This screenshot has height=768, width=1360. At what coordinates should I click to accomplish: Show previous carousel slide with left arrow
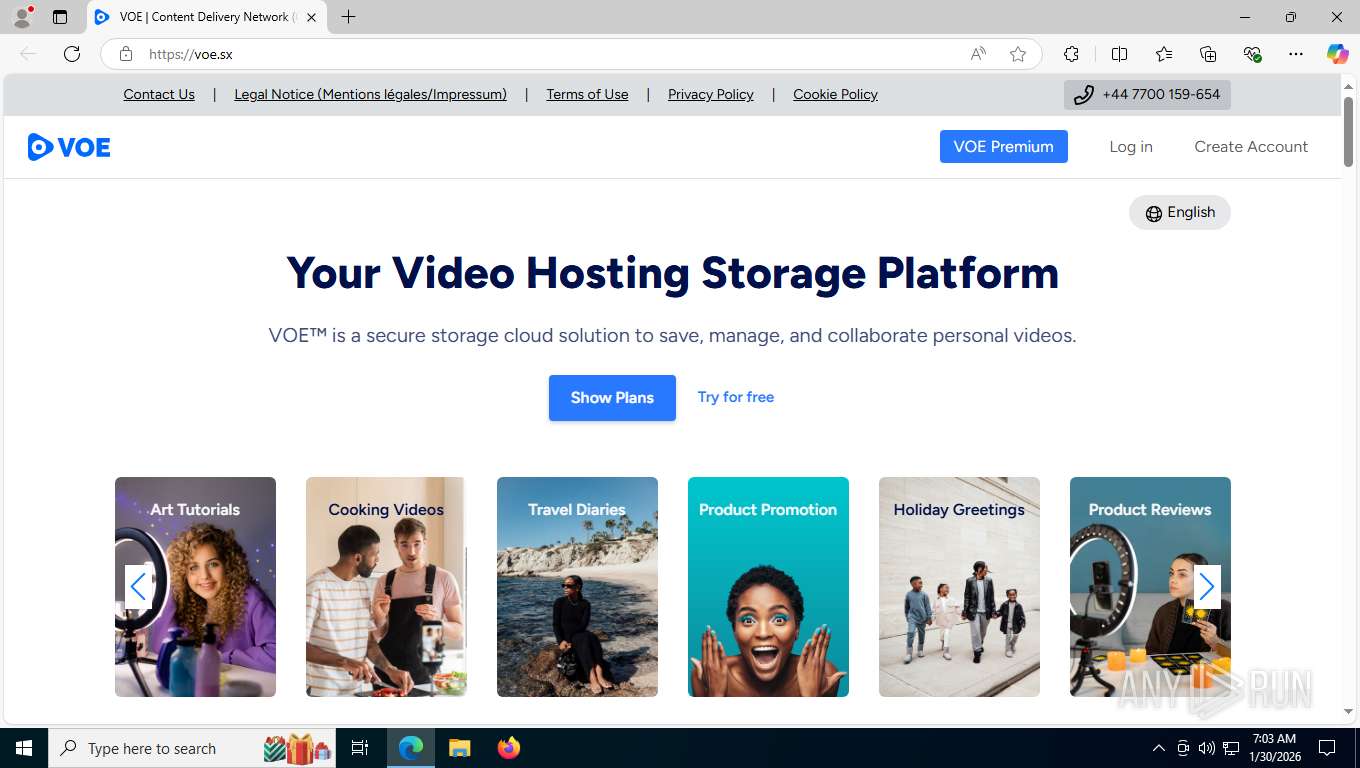[x=138, y=587]
